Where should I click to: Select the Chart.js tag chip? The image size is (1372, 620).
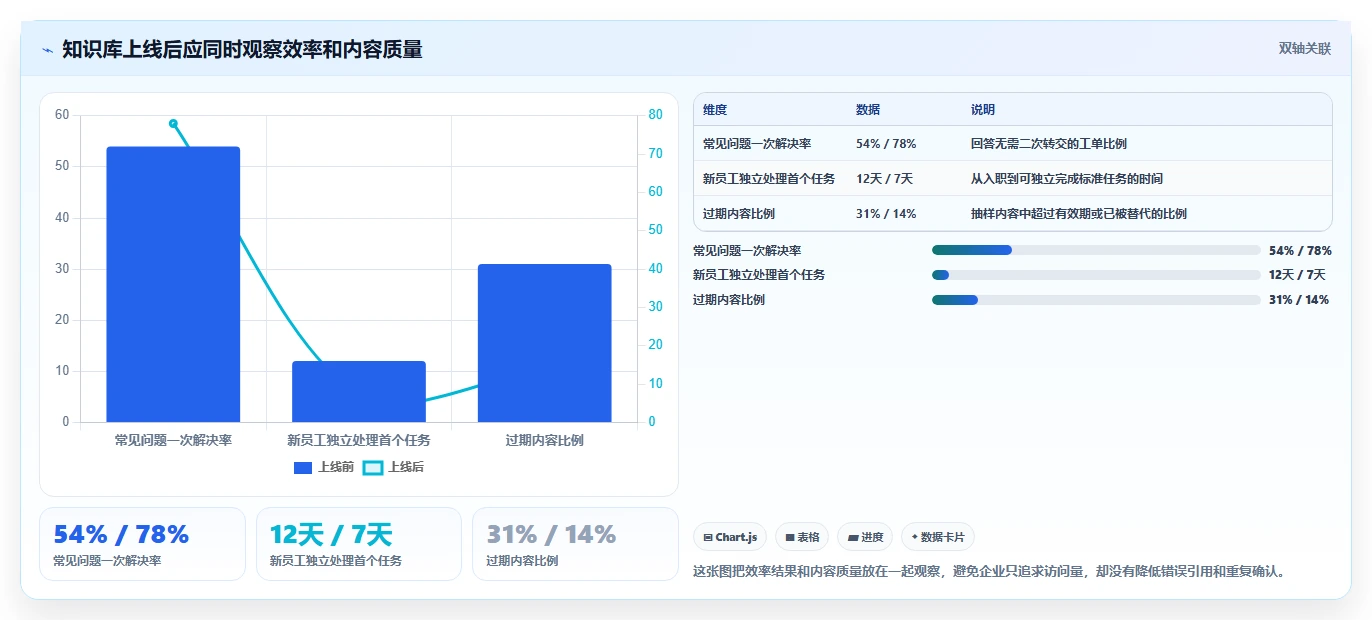[730, 537]
